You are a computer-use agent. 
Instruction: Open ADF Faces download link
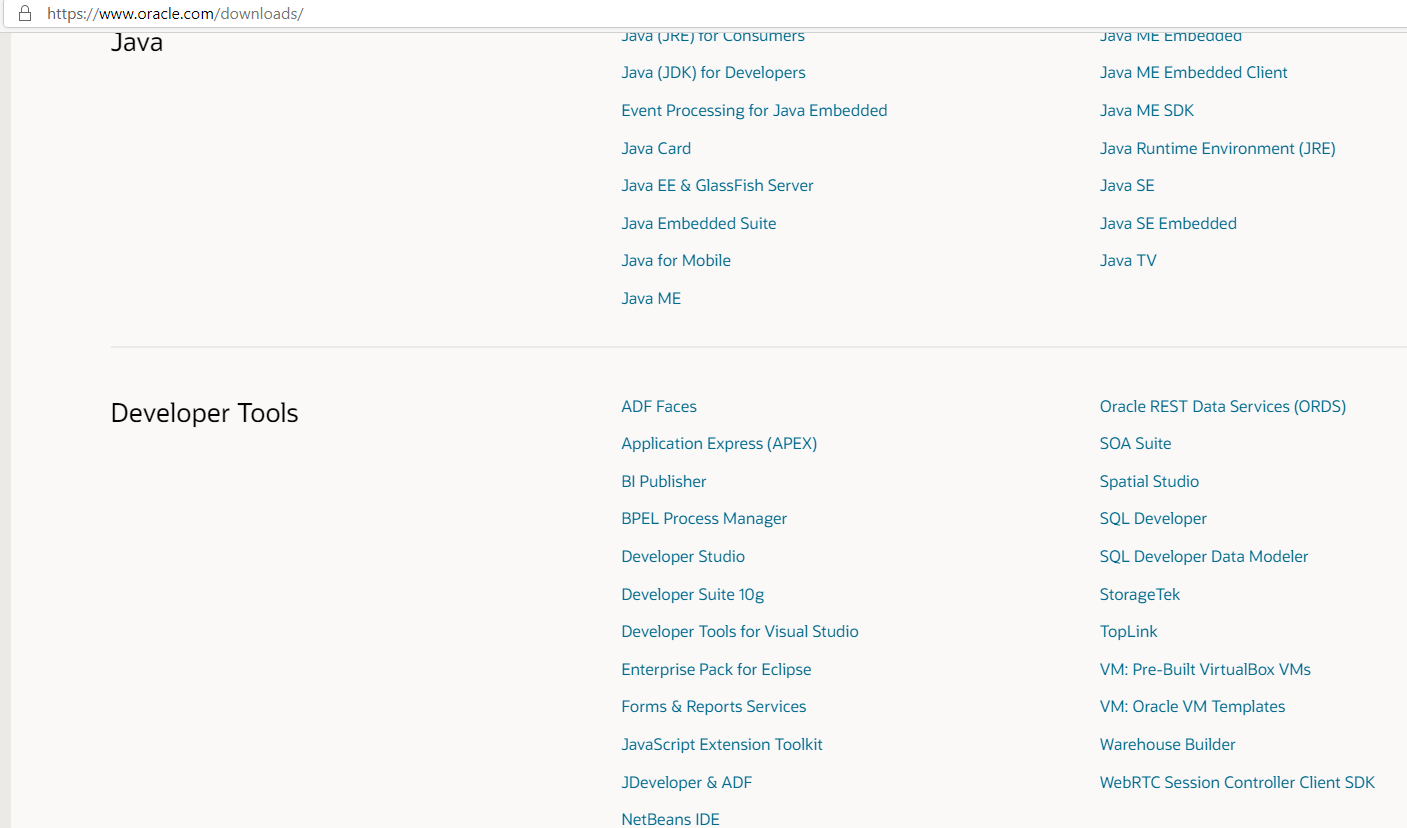(x=659, y=407)
